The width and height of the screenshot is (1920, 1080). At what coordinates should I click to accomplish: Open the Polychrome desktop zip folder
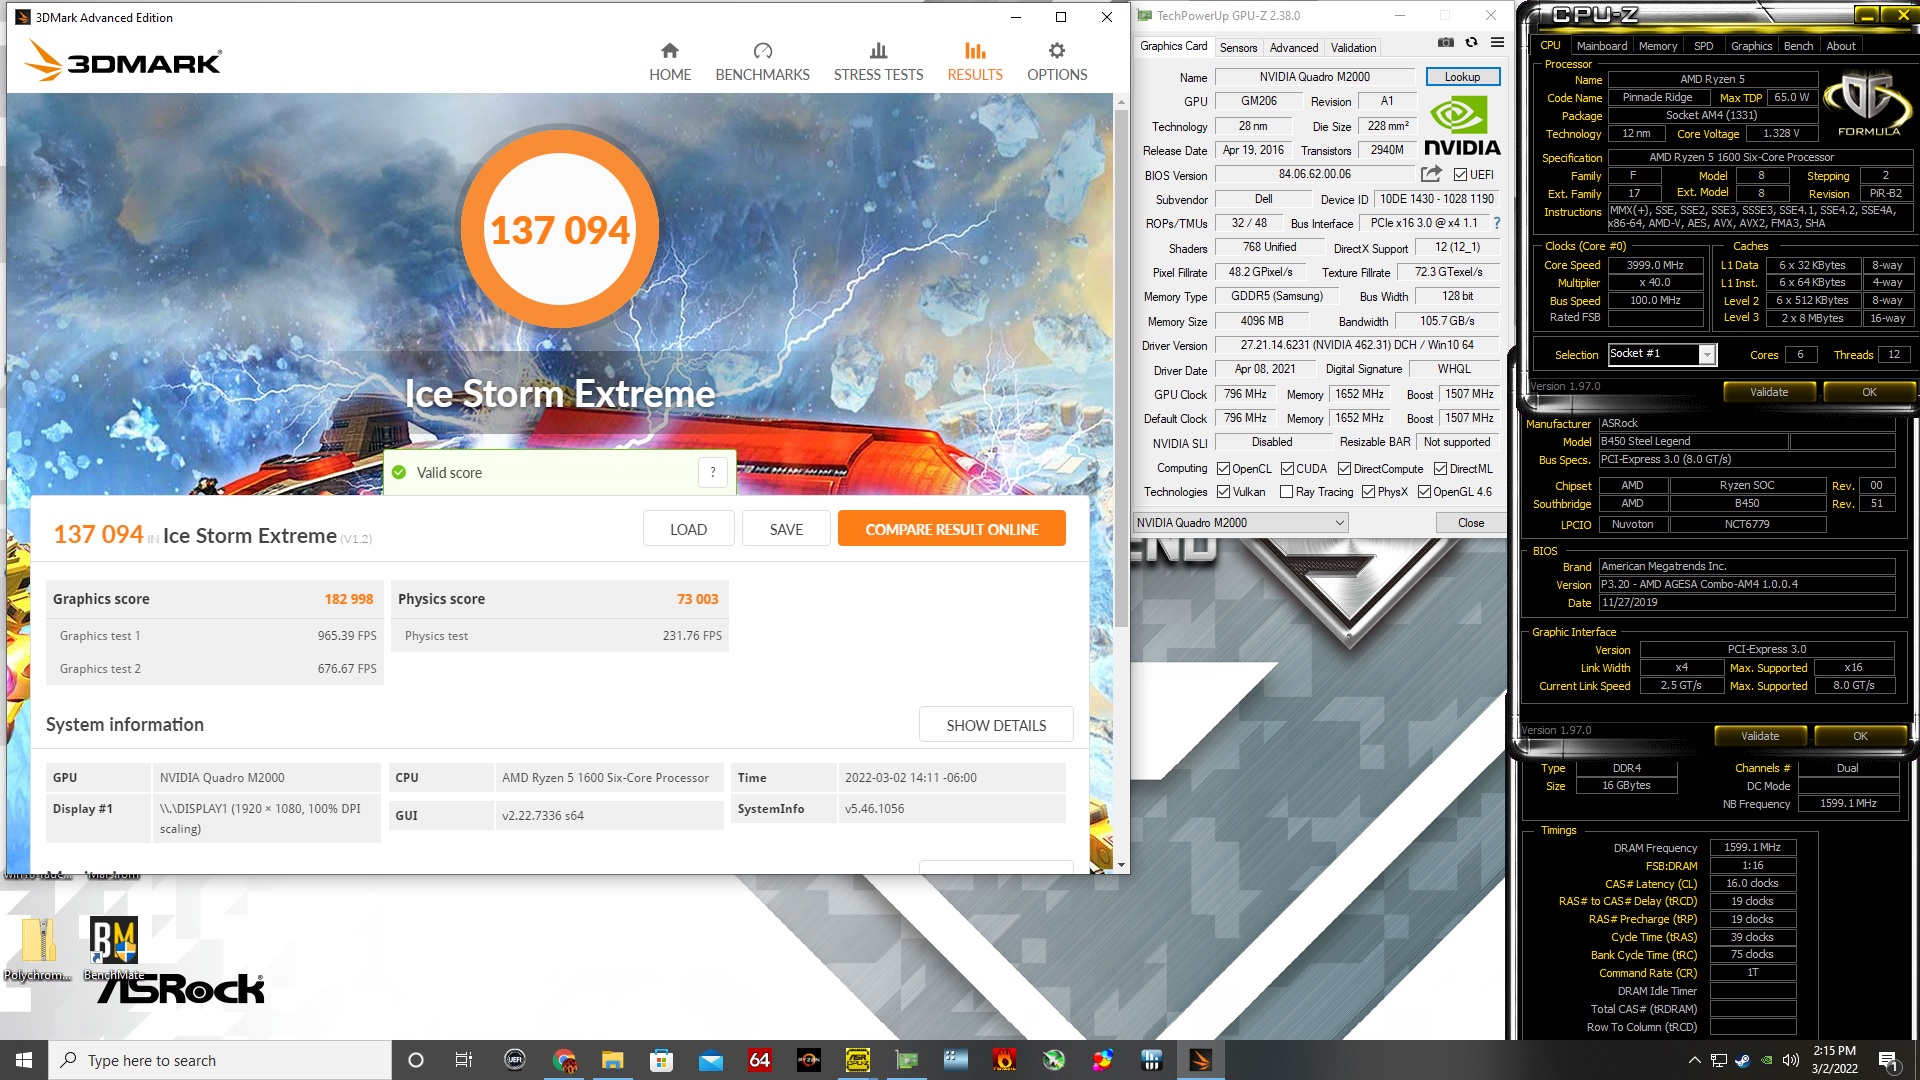point(38,948)
